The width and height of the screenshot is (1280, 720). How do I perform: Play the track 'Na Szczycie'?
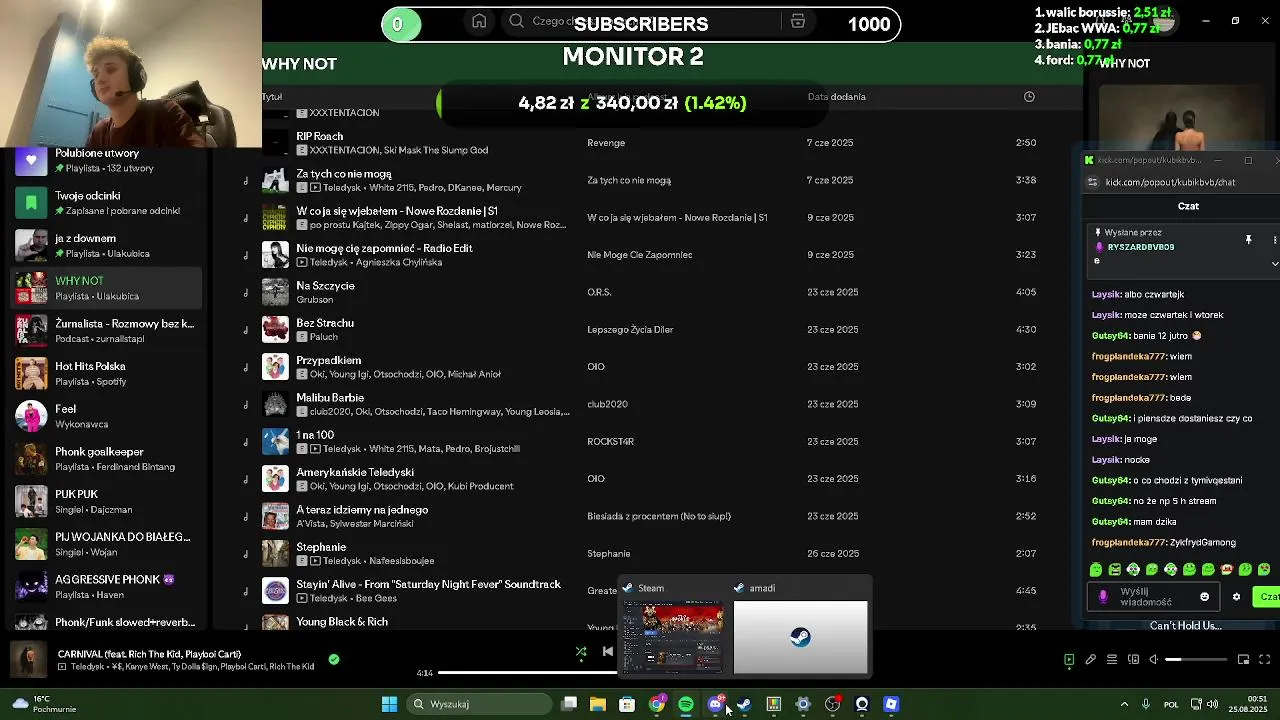point(325,286)
